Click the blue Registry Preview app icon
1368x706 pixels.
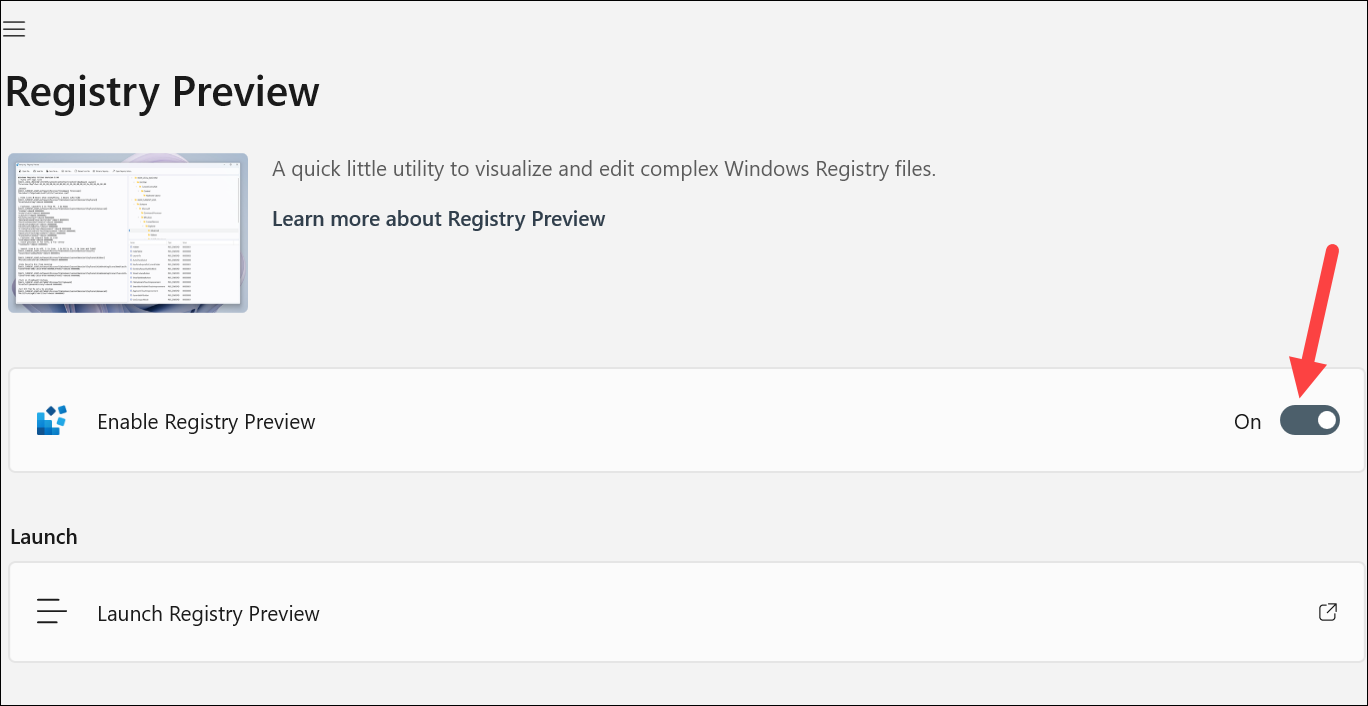(x=52, y=421)
